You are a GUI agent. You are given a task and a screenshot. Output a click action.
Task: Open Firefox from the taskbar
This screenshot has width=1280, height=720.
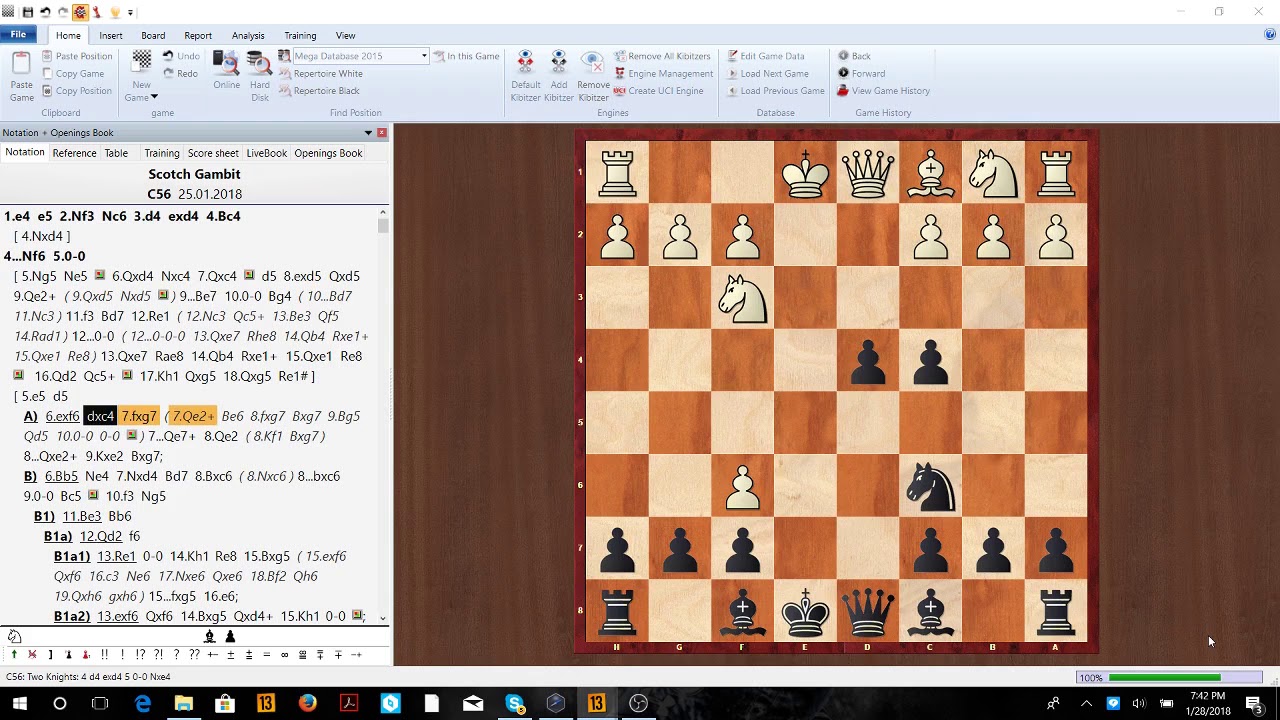coord(307,704)
